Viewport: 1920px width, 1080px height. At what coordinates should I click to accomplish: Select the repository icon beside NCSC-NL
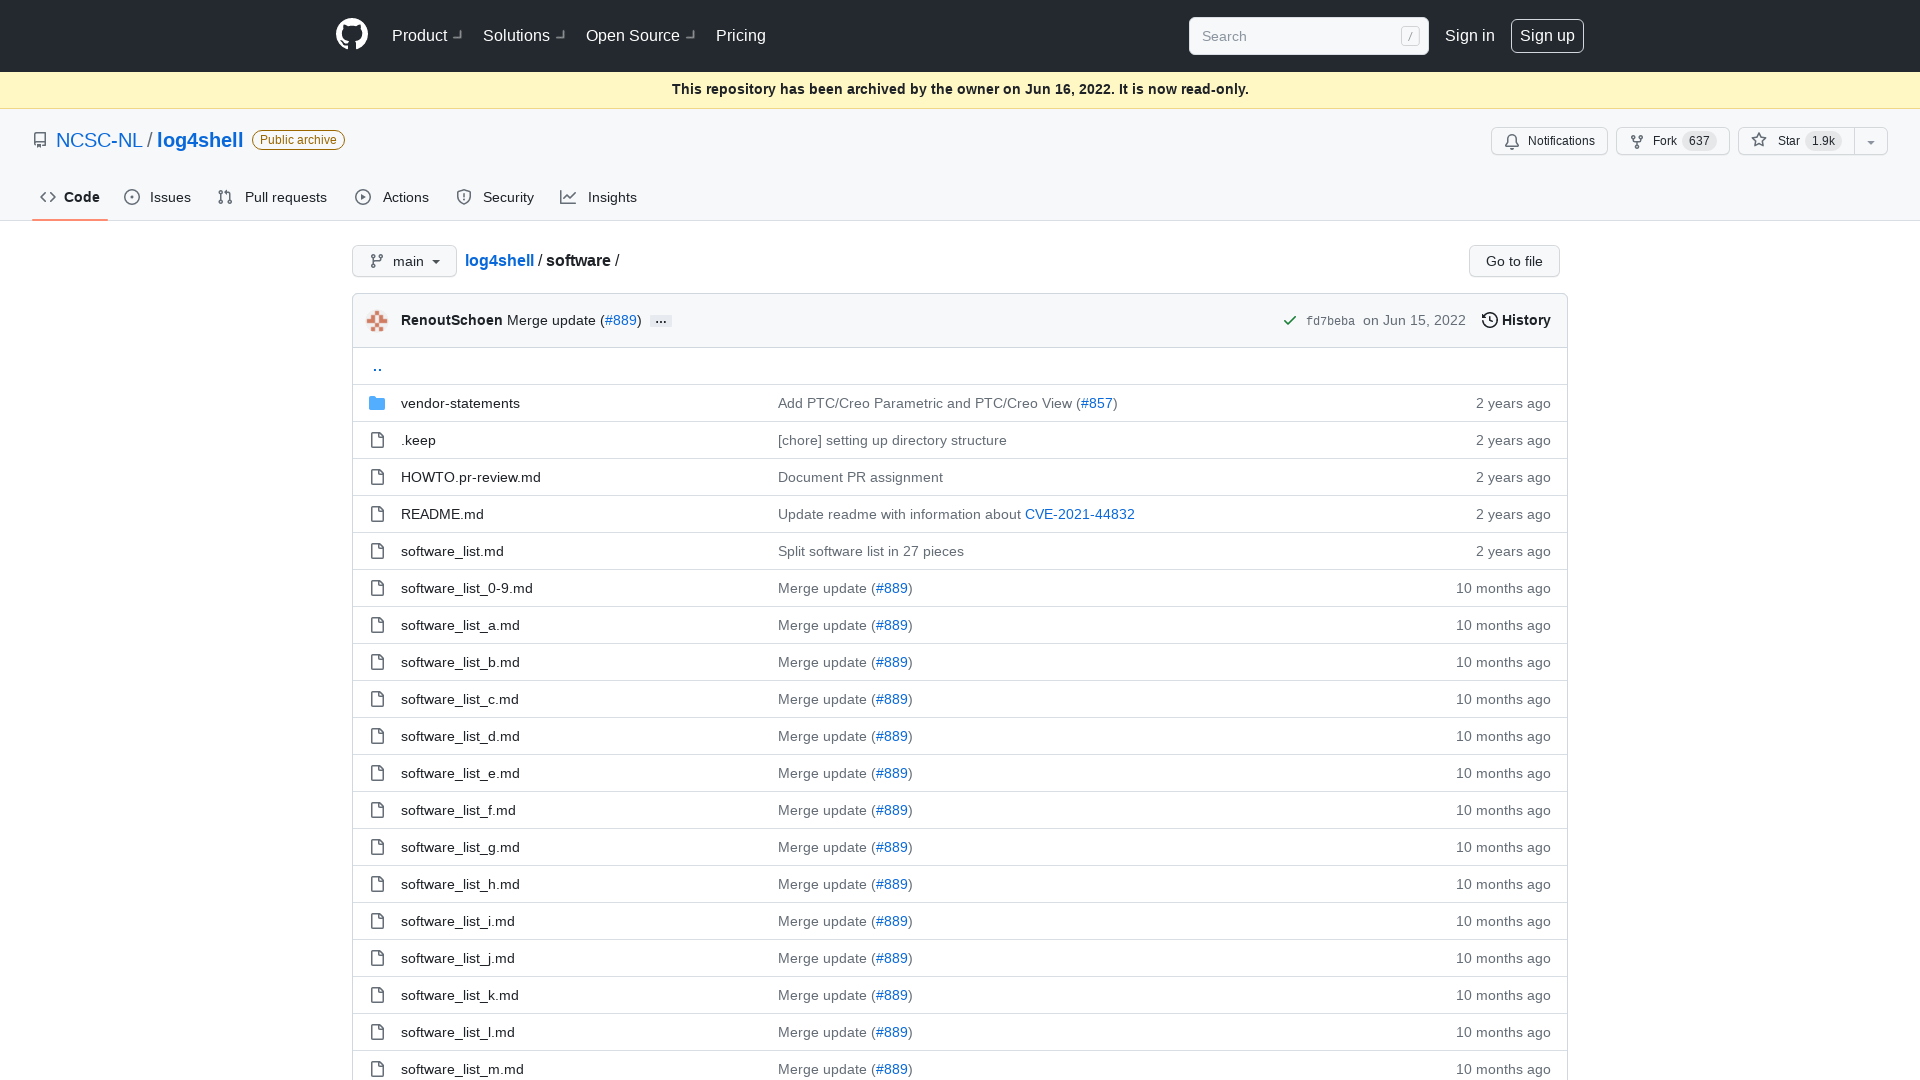pos(40,140)
